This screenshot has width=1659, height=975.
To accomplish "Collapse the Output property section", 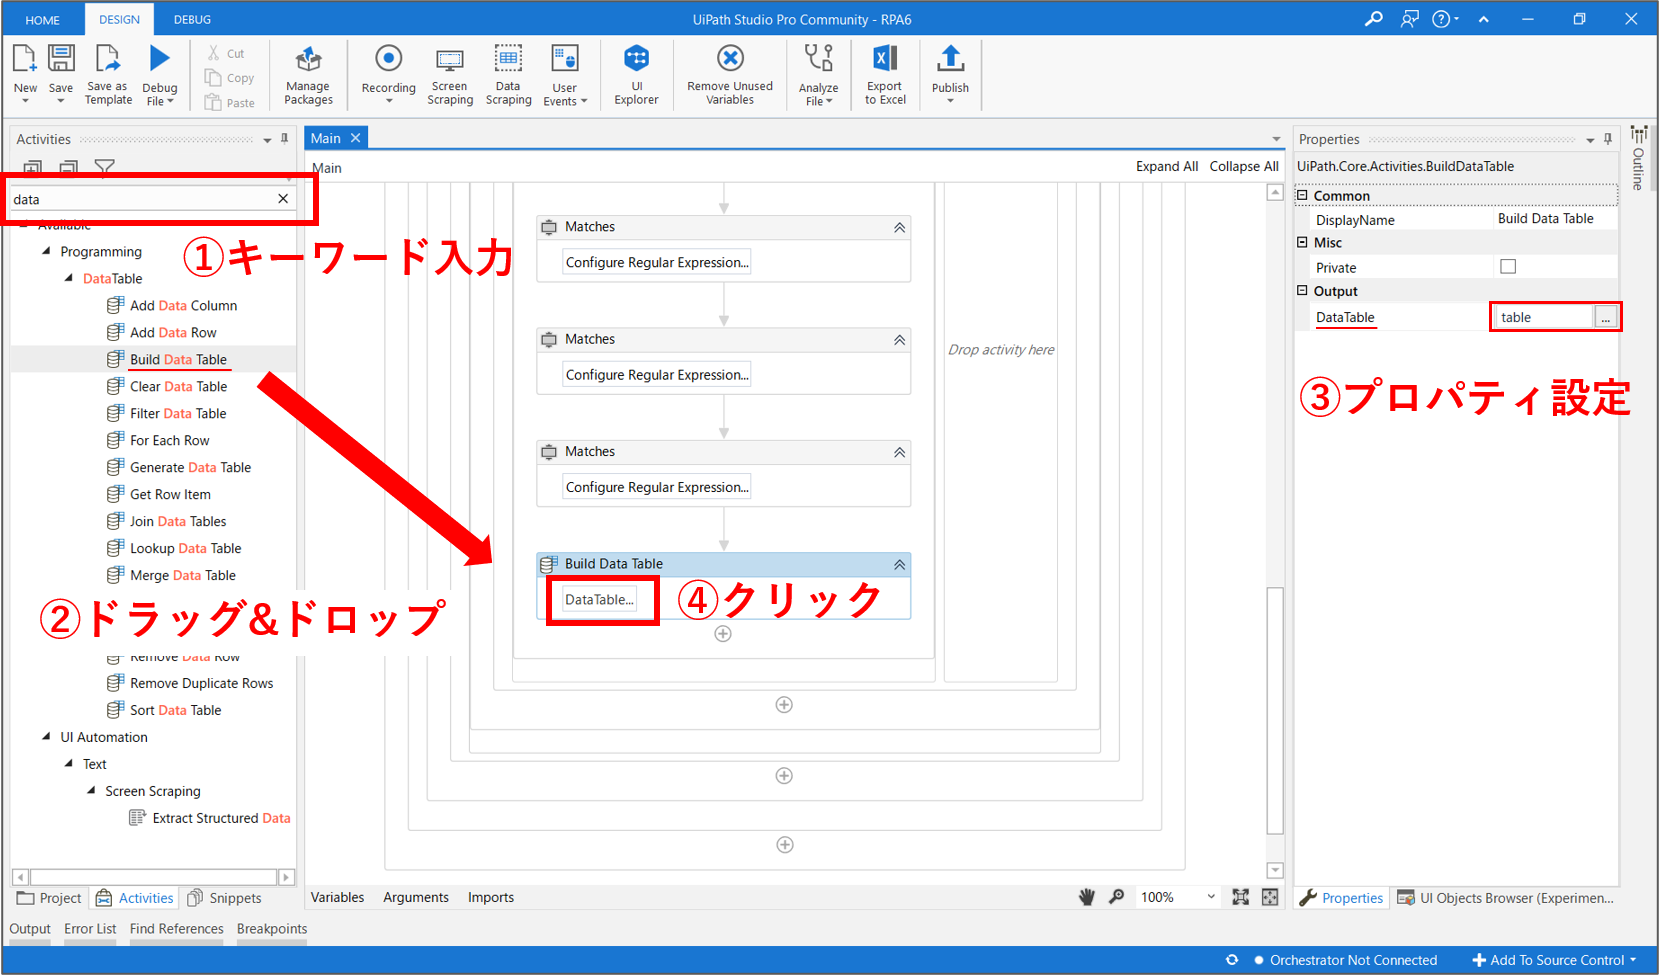I will (x=1302, y=291).
